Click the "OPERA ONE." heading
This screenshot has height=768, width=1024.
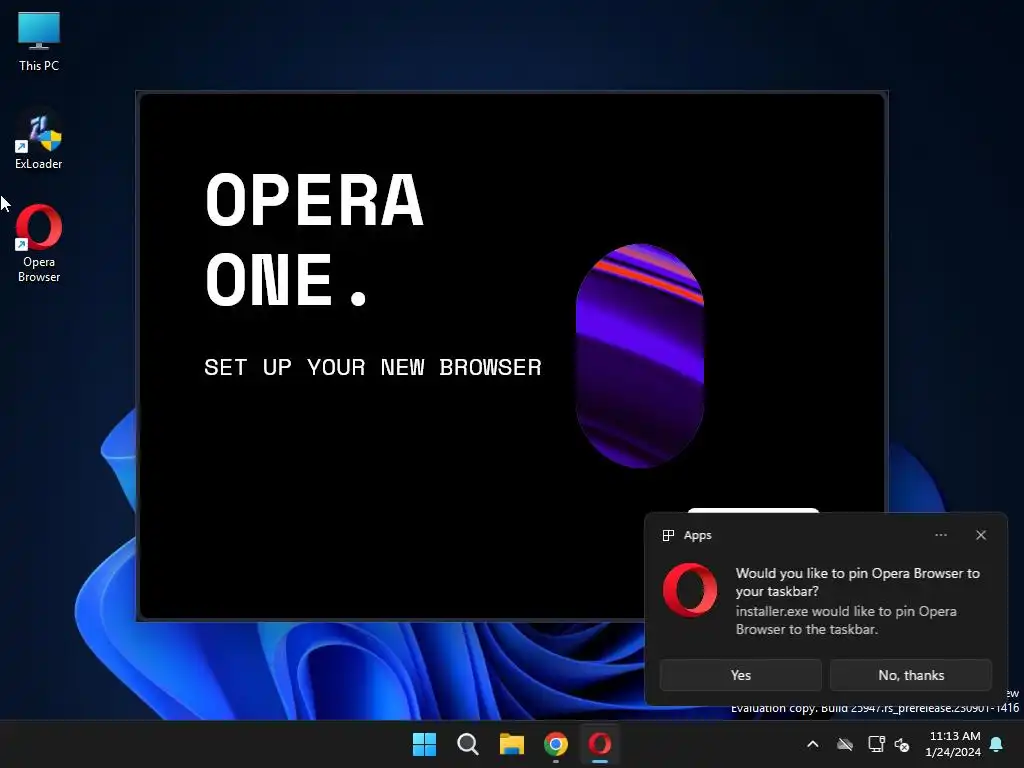click(x=314, y=240)
